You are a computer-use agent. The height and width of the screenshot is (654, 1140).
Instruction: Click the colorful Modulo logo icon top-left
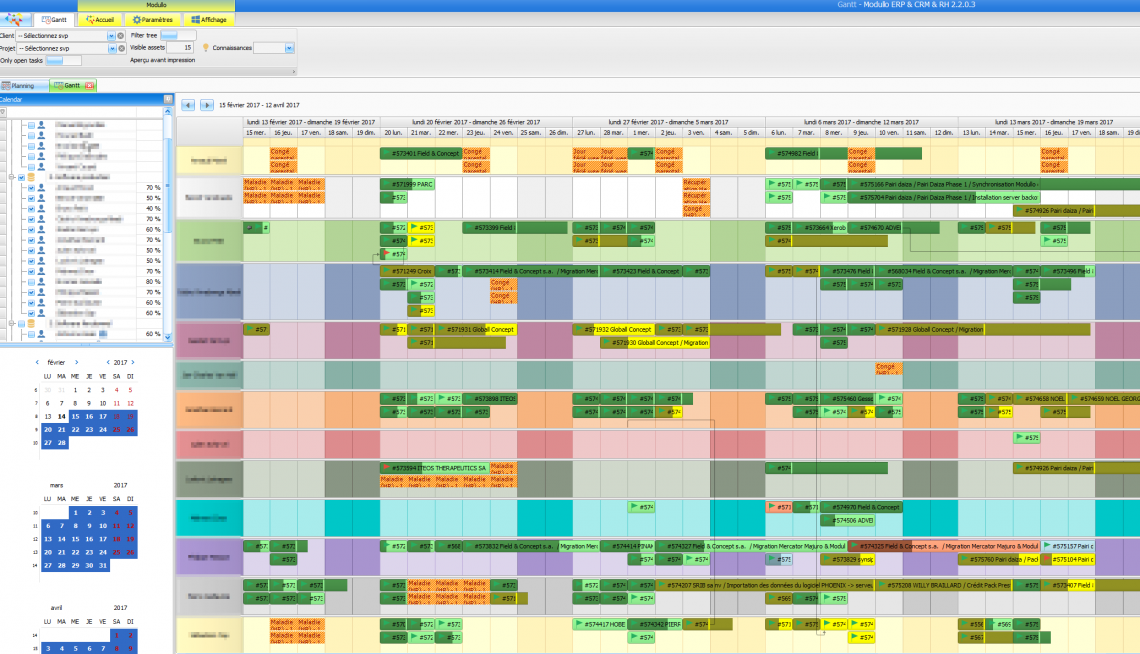click(14, 18)
